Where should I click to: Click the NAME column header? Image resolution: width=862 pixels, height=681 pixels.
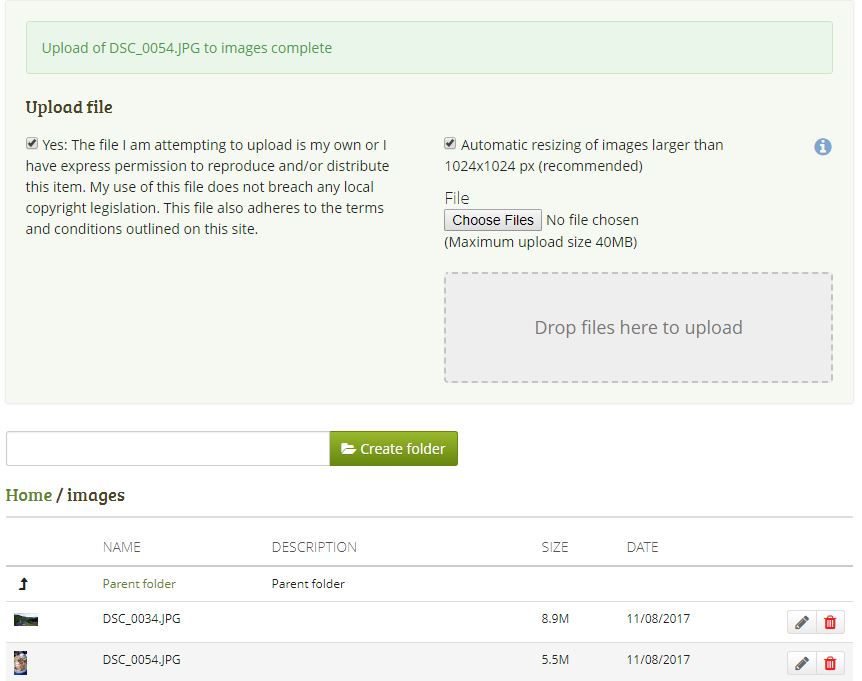coord(121,547)
